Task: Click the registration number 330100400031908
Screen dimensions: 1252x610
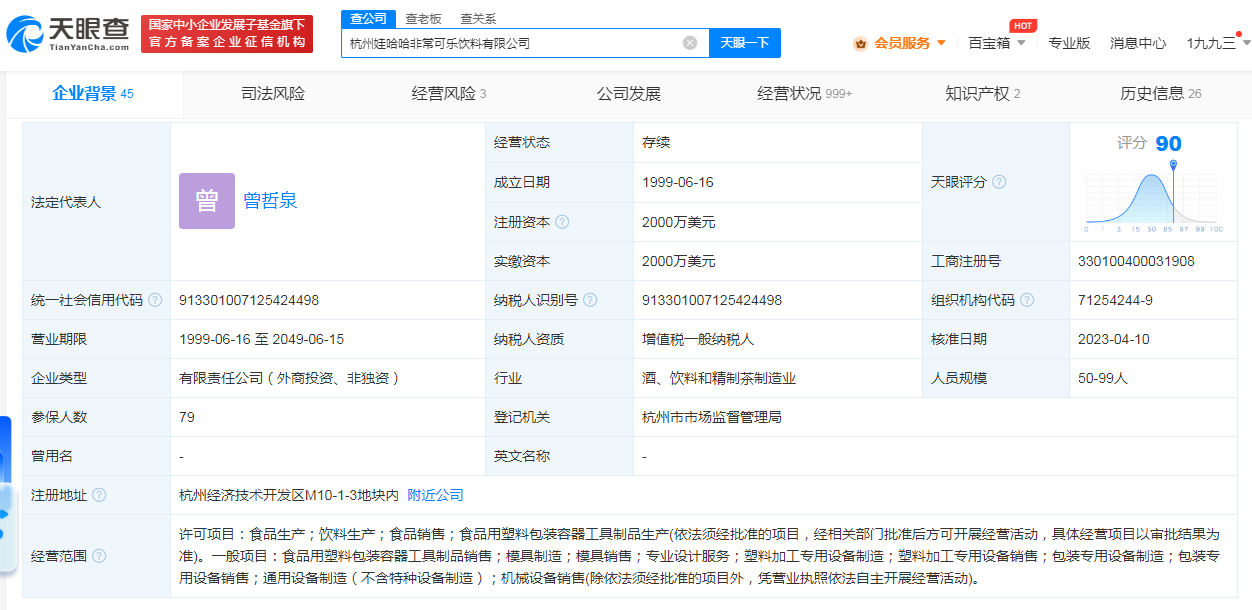Action: (1136, 261)
